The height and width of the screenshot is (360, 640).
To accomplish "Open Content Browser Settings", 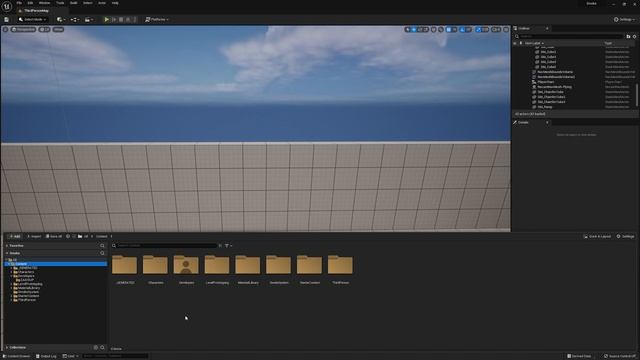I will tap(625, 236).
